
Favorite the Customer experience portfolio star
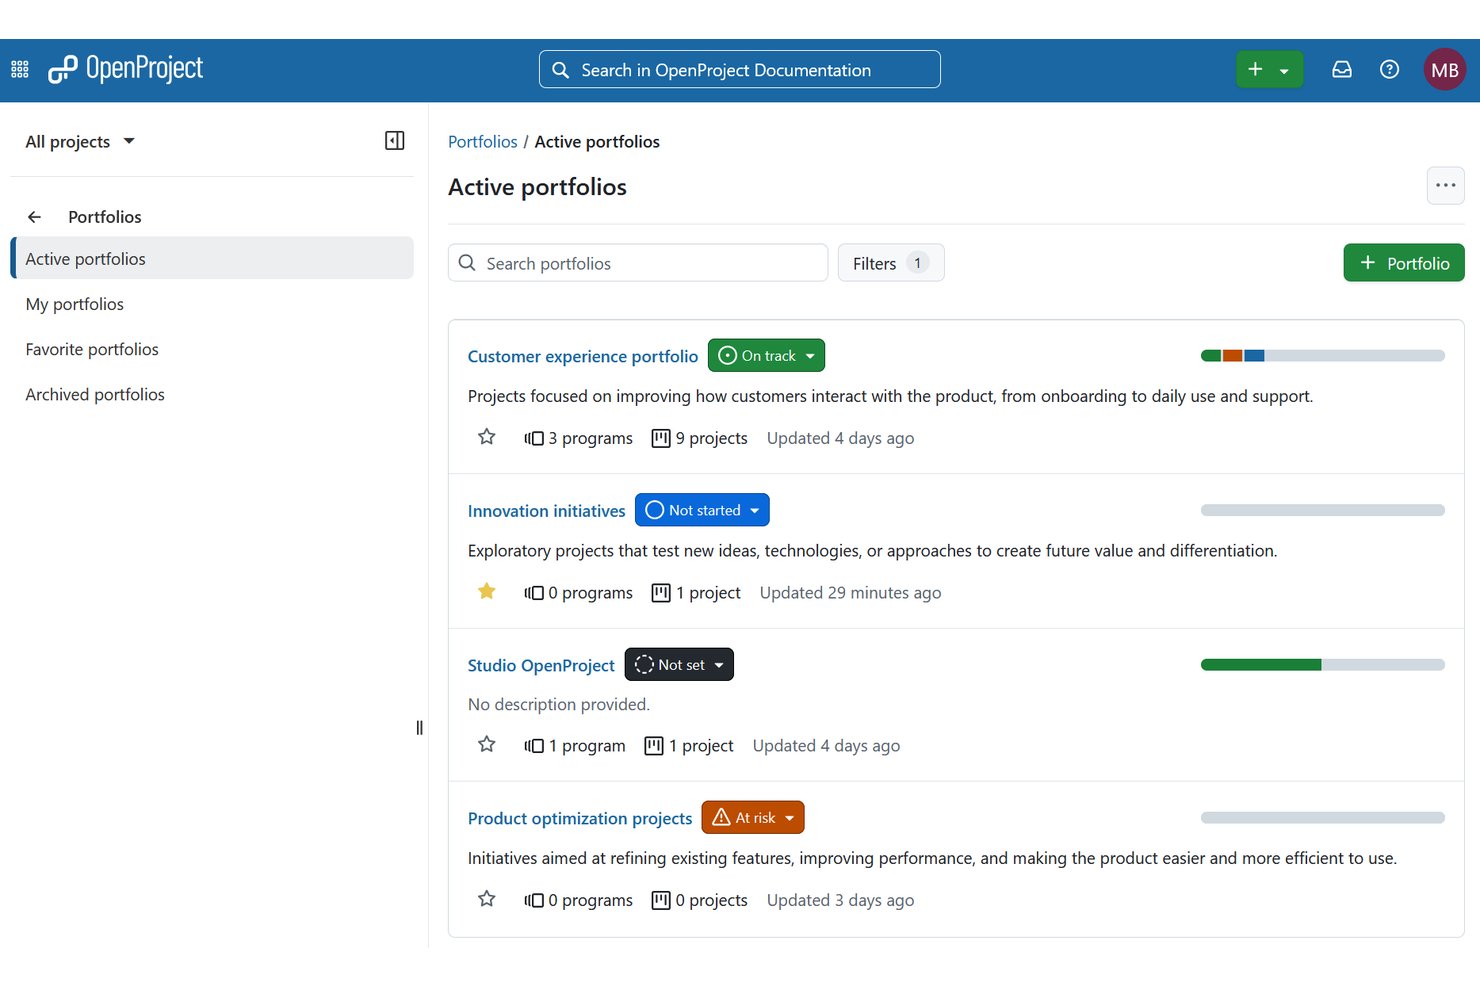pos(487,437)
